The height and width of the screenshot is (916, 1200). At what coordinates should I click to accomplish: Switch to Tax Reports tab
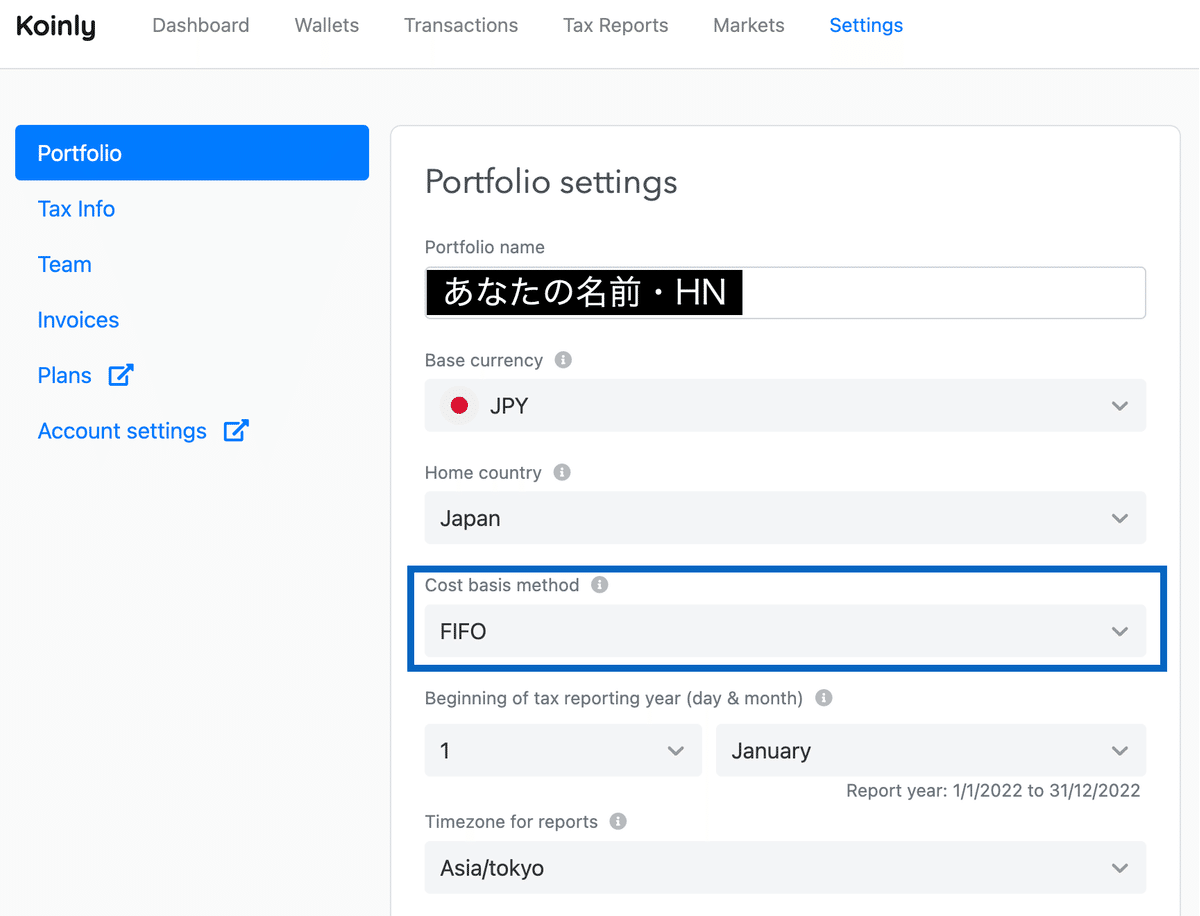(x=616, y=26)
